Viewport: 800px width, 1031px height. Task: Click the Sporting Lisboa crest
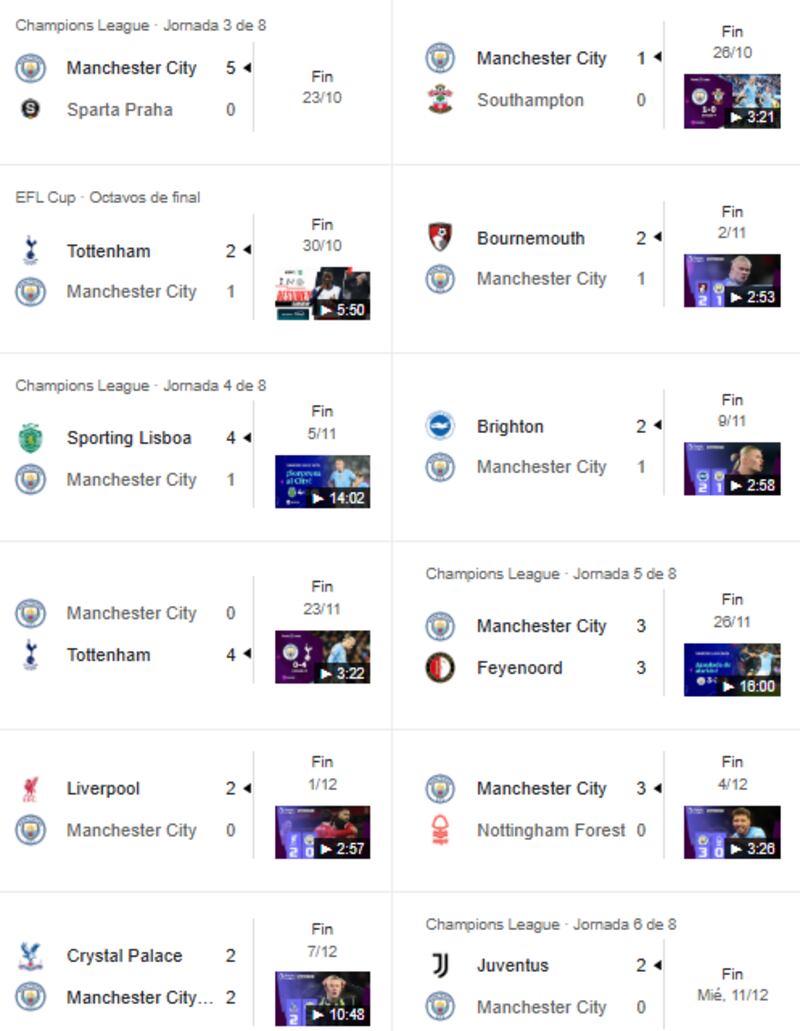pos(30,438)
